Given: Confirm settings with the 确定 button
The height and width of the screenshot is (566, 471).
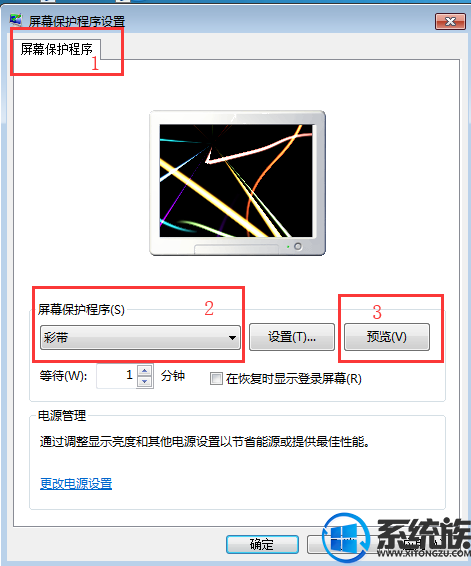Looking at the screenshot, I should coord(262,544).
